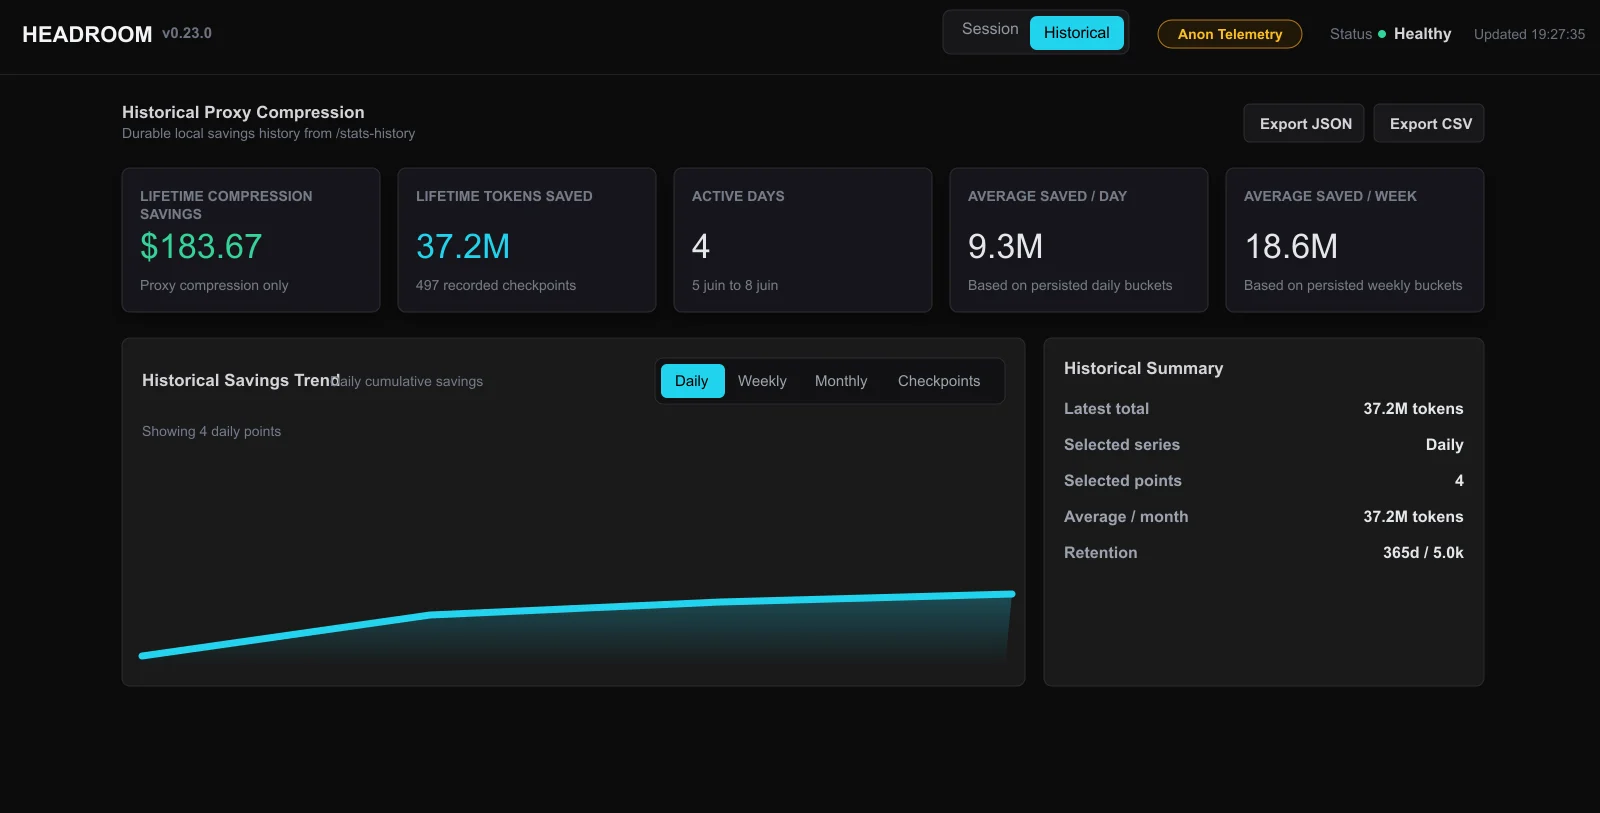Viewport: 1600px width, 813px height.
Task: Click the green Healthy status dot
Action: click(x=1382, y=34)
